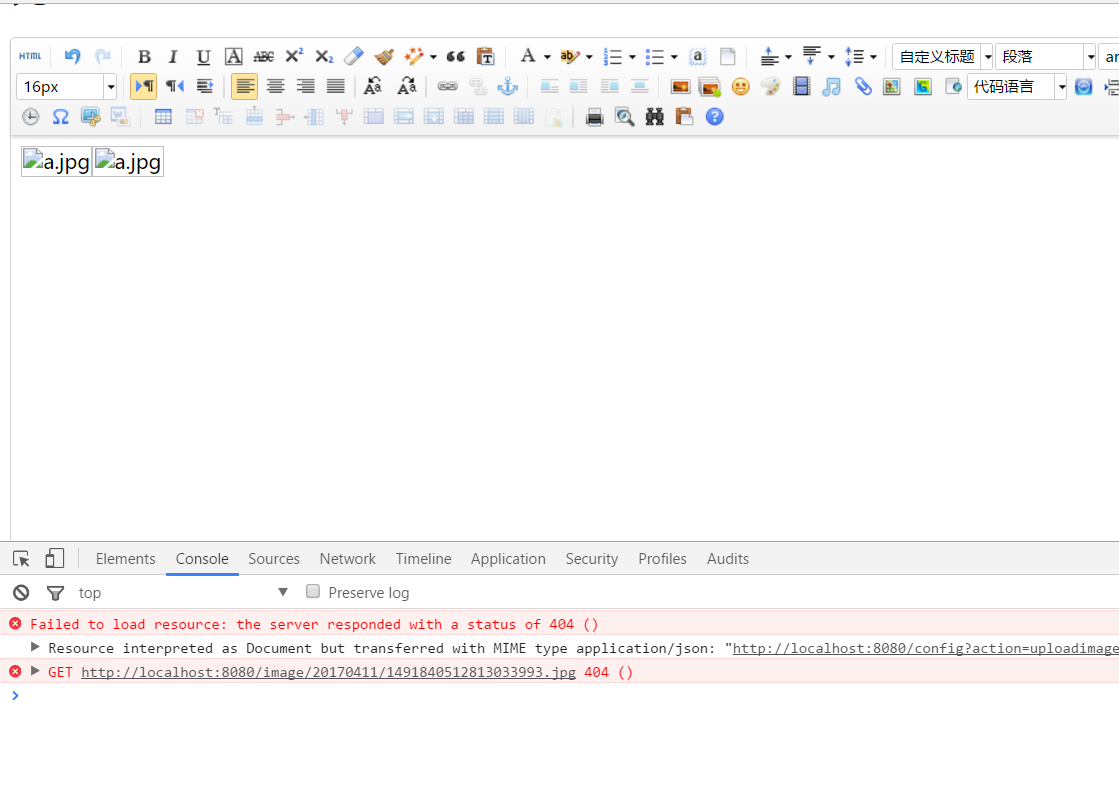Image resolution: width=1119 pixels, height=791 pixels.
Task: Align text to the left
Action: tap(245, 86)
